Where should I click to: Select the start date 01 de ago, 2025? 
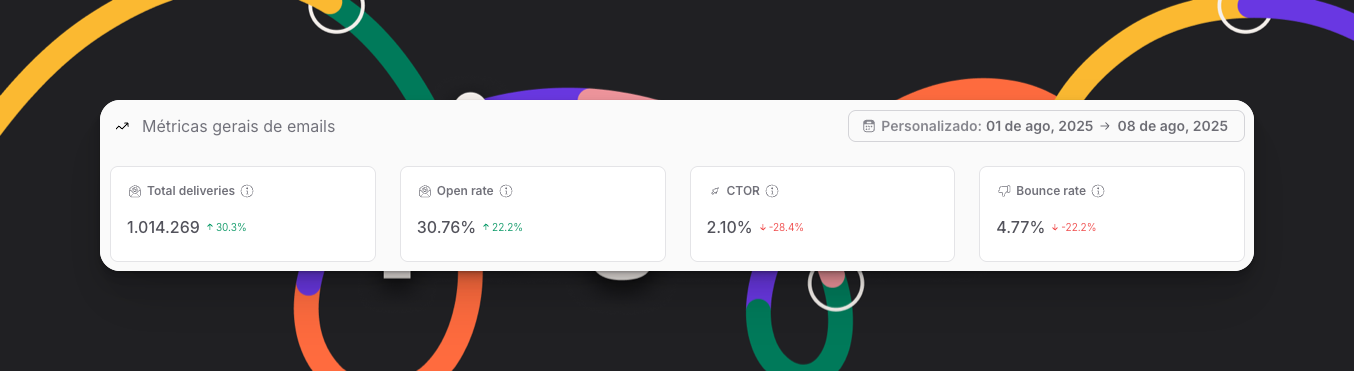coord(1039,127)
